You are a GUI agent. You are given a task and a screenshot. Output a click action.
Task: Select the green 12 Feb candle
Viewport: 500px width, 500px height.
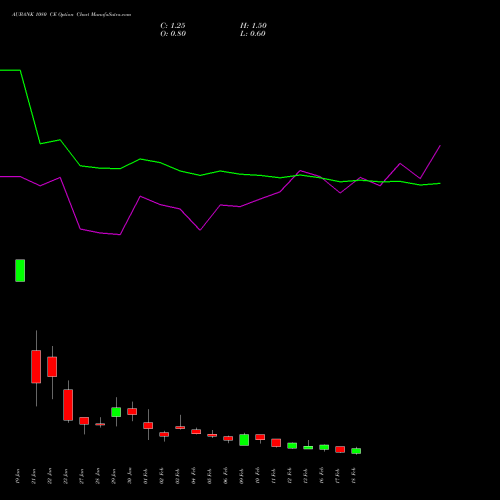292,446
